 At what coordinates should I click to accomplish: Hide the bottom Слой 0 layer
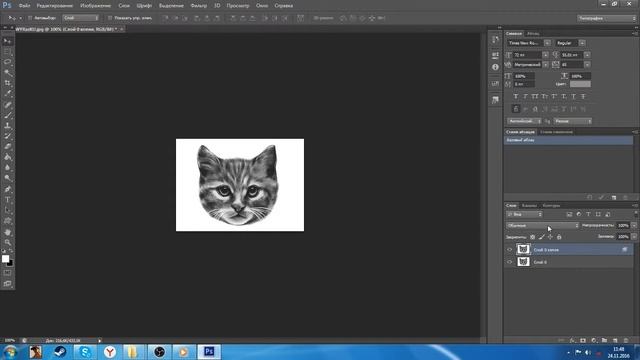point(509,262)
